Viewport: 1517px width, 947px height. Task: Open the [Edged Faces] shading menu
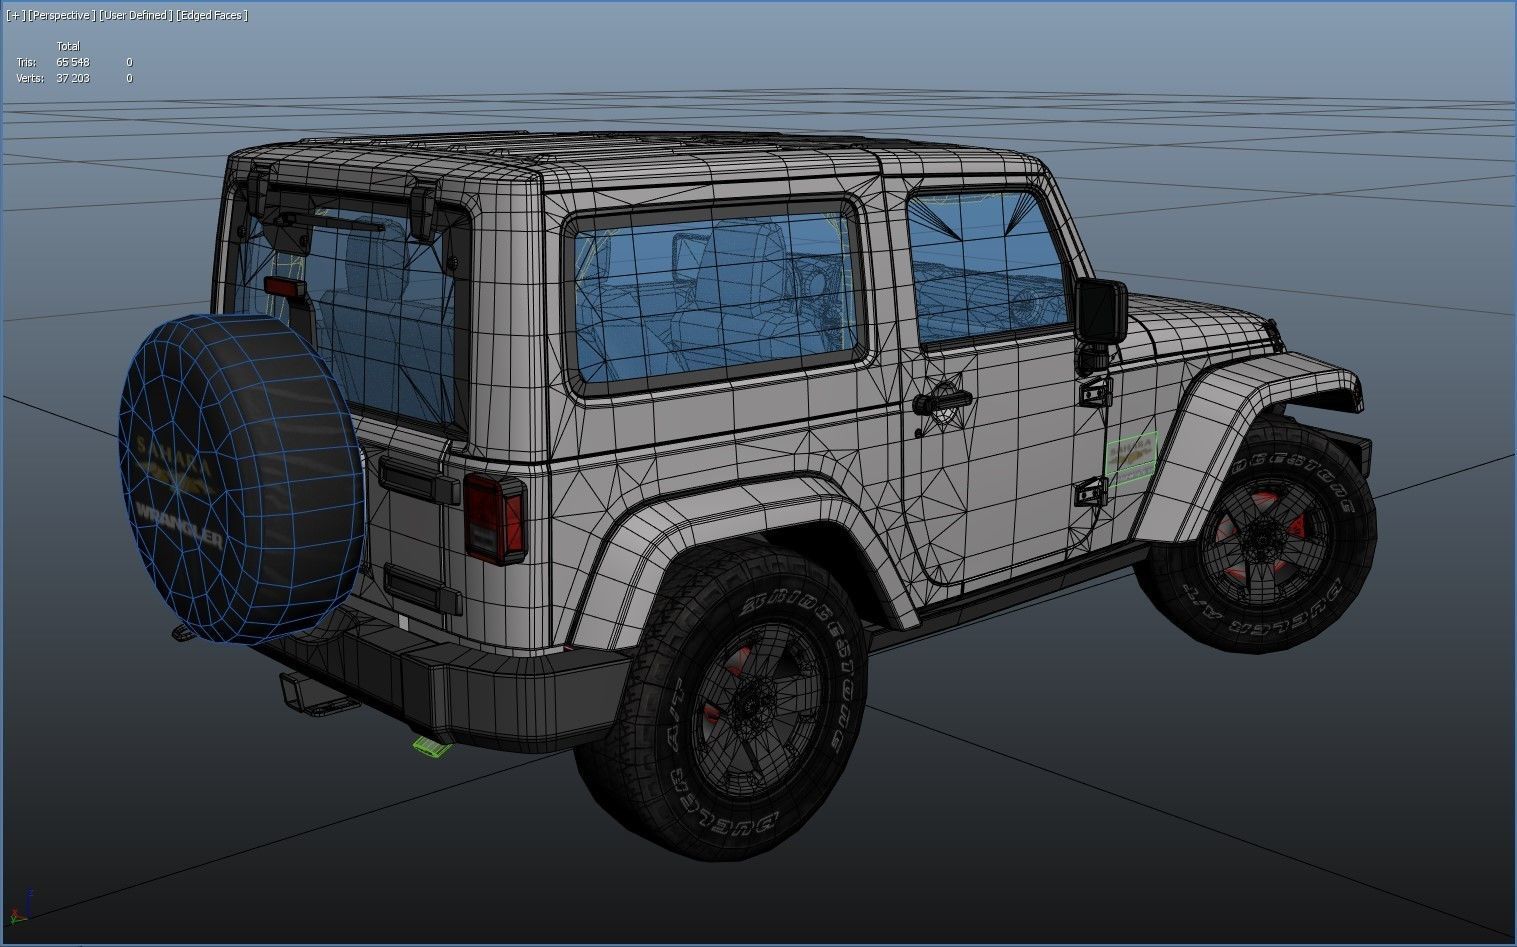(212, 15)
